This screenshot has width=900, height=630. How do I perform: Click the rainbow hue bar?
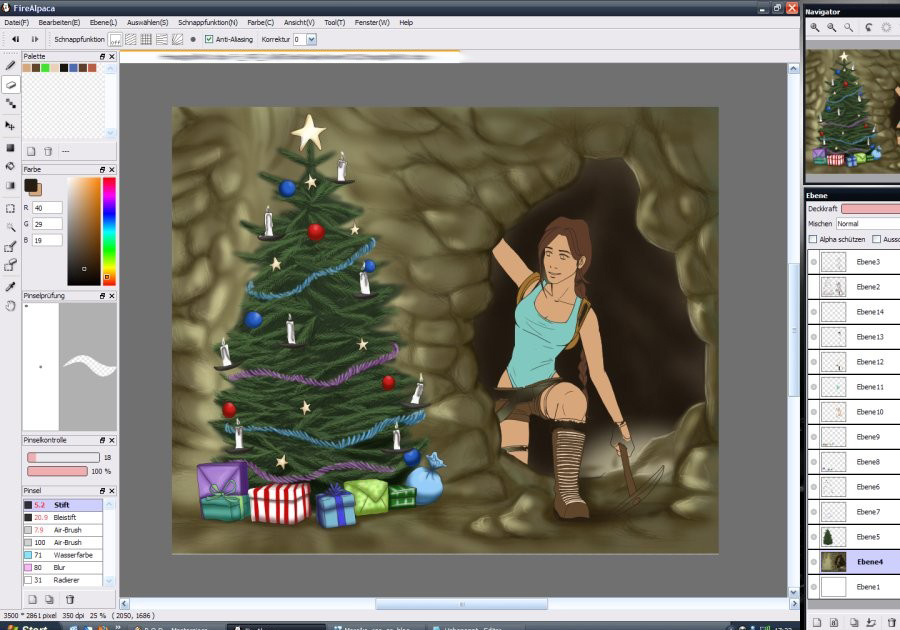[x=109, y=231]
